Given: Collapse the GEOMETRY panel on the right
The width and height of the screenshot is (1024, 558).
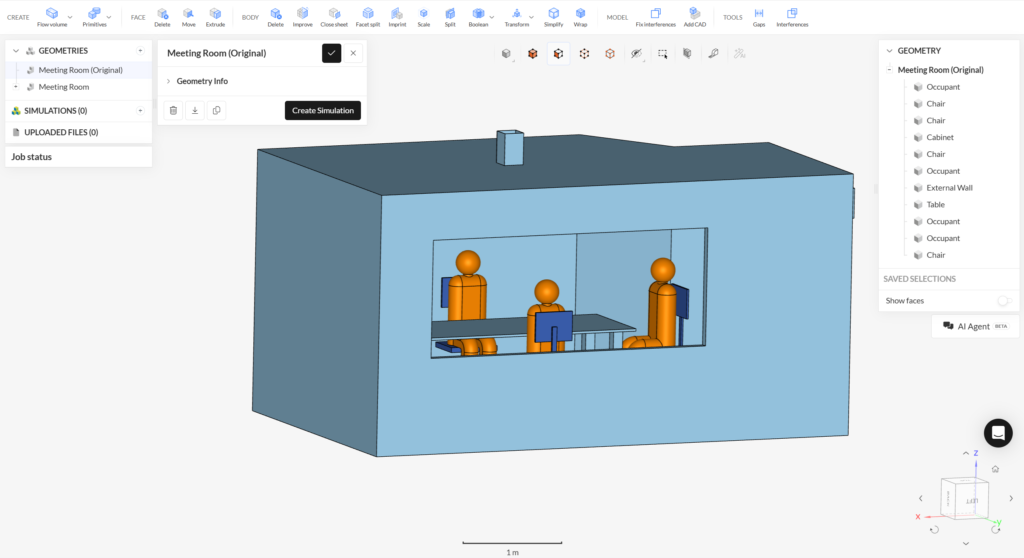Looking at the screenshot, I should (x=889, y=50).
